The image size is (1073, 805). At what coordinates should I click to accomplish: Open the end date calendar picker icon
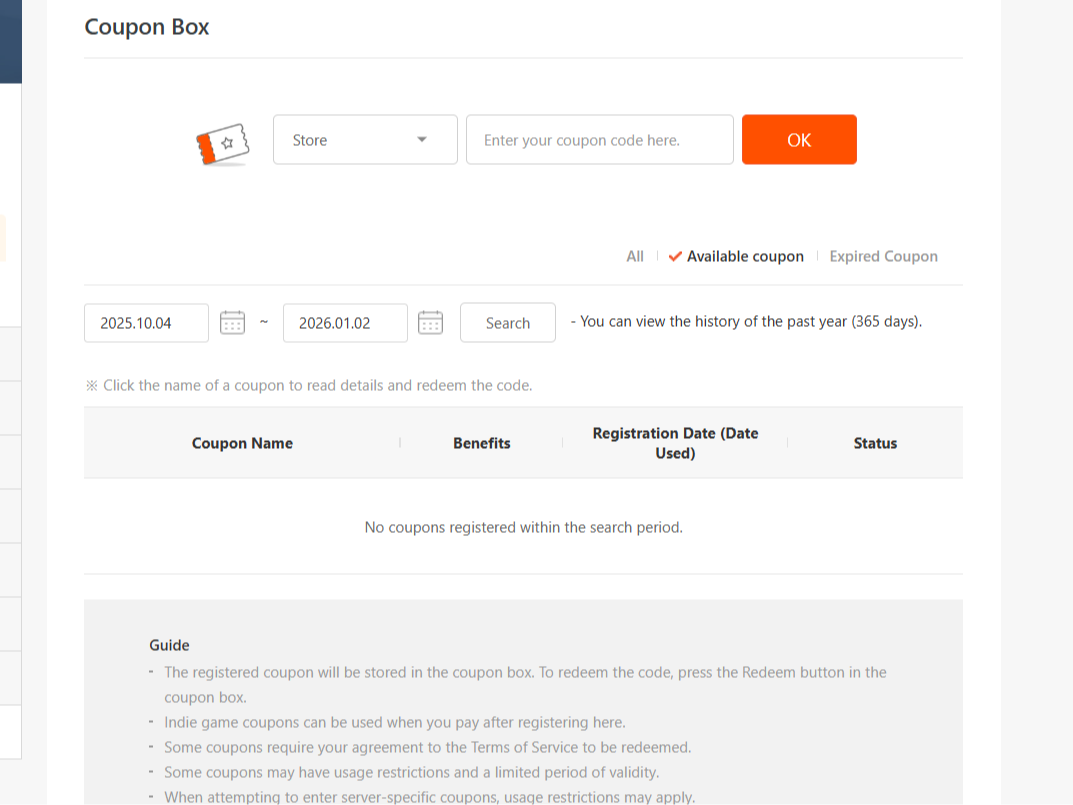point(430,322)
